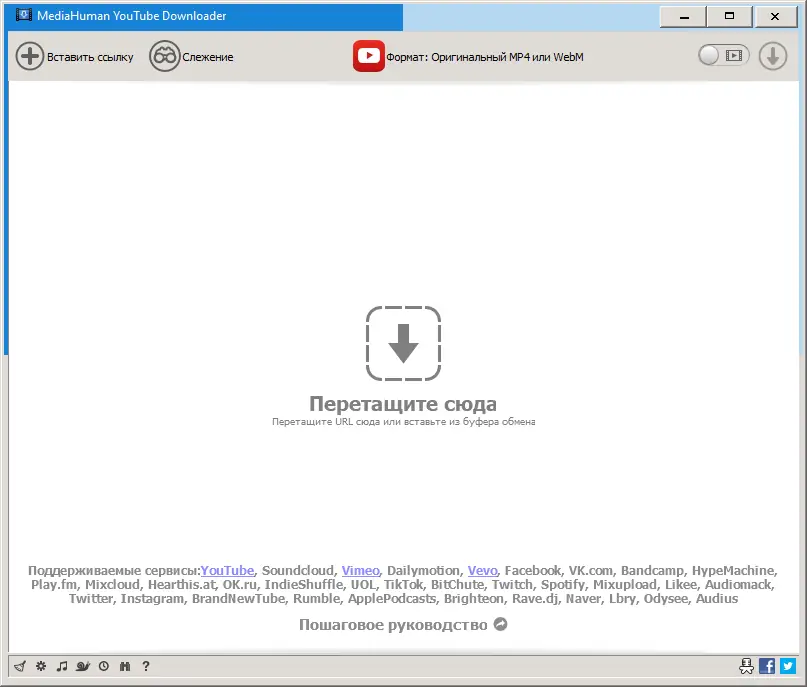807x687 pixels.
Task: Click the red YouTube logo in toolbar
Action: (369, 56)
